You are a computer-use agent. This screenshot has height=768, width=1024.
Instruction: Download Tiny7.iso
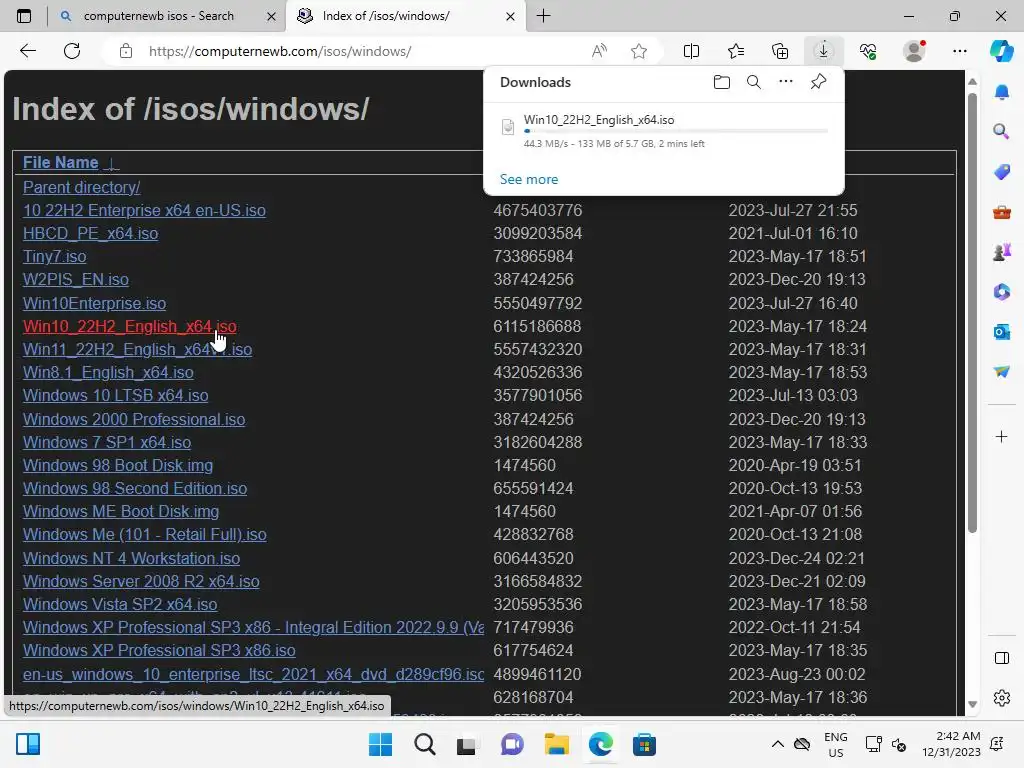(x=54, y=257)
